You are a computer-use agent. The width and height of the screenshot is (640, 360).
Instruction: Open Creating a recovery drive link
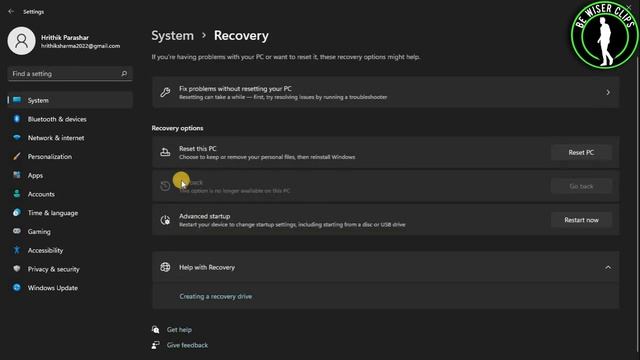coord(216,296)
